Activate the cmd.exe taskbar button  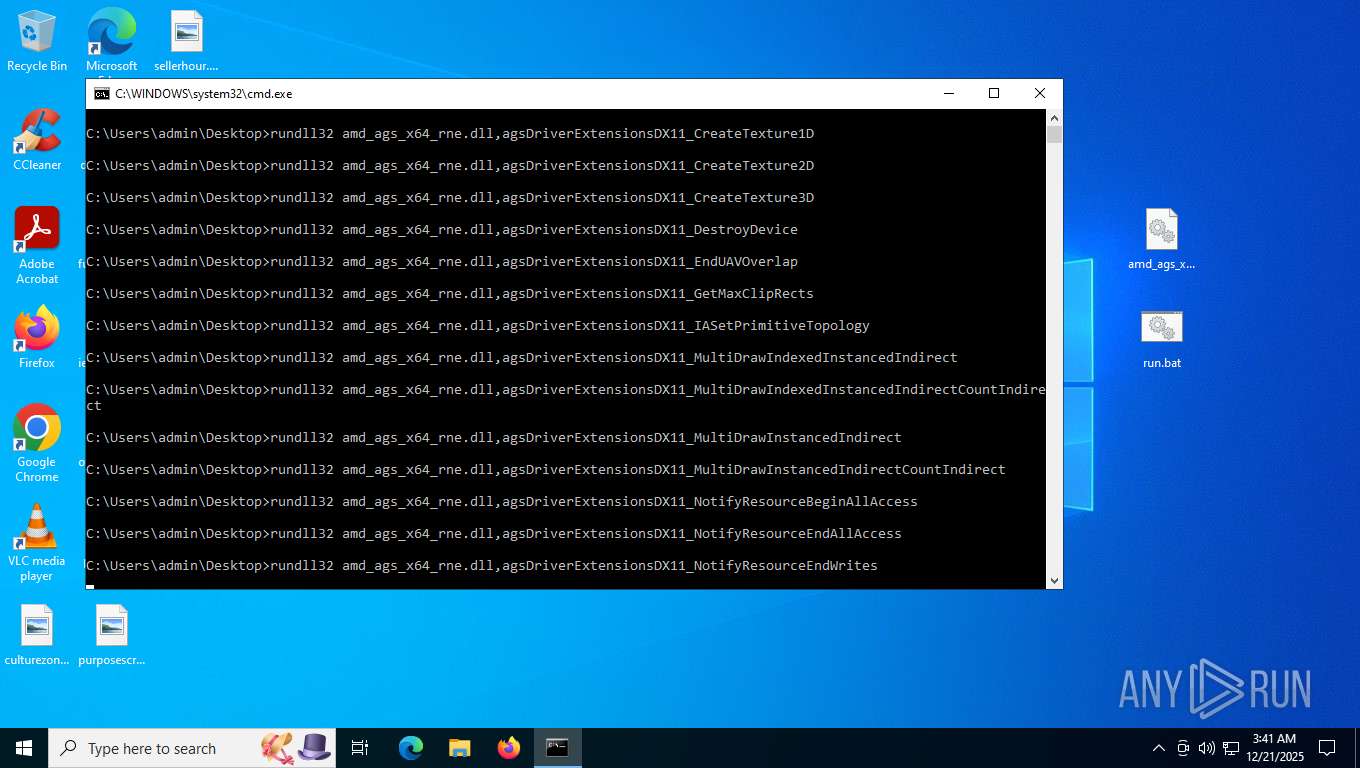coord(558,748)
